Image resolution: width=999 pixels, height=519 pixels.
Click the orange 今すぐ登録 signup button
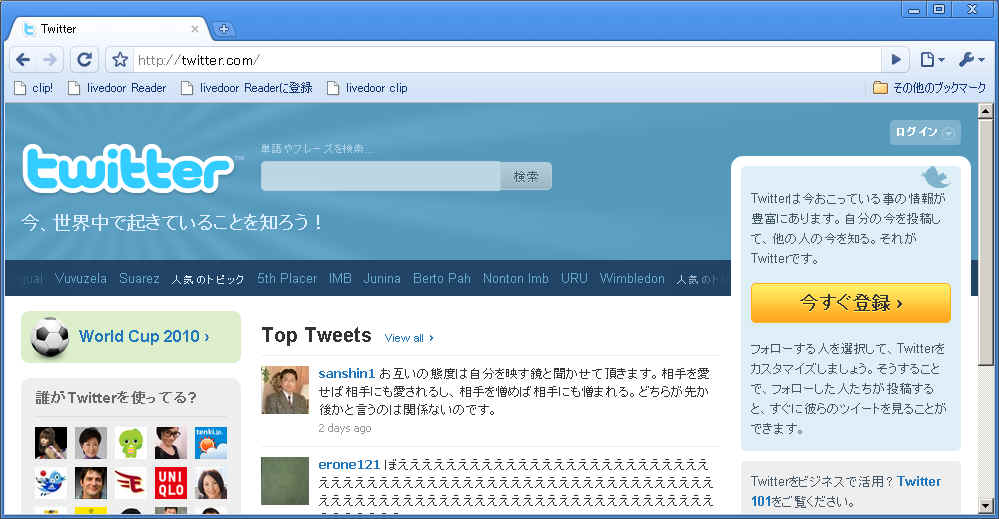point(851,302)
